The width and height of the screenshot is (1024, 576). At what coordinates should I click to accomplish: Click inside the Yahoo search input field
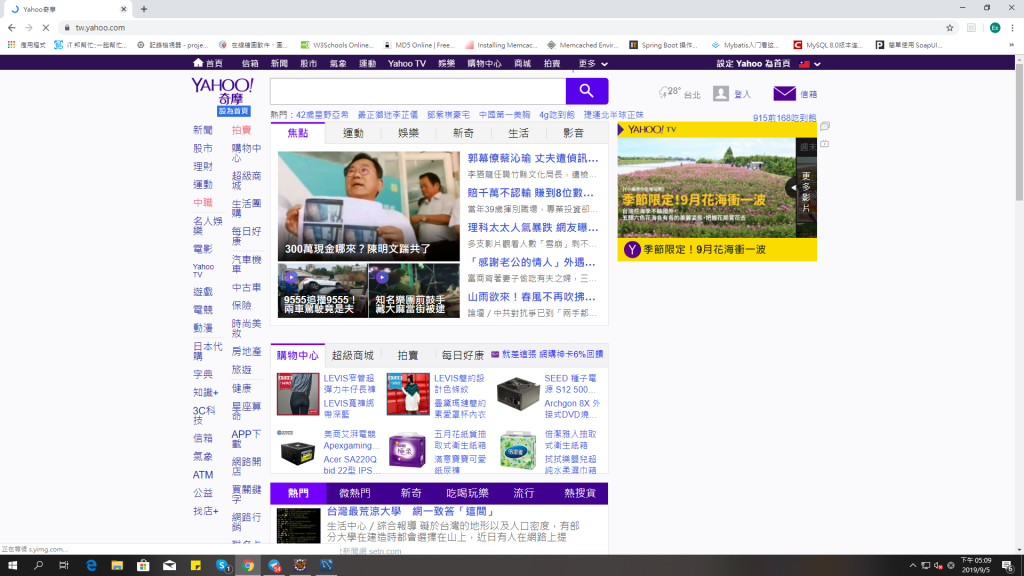click(x=418, y=91)
